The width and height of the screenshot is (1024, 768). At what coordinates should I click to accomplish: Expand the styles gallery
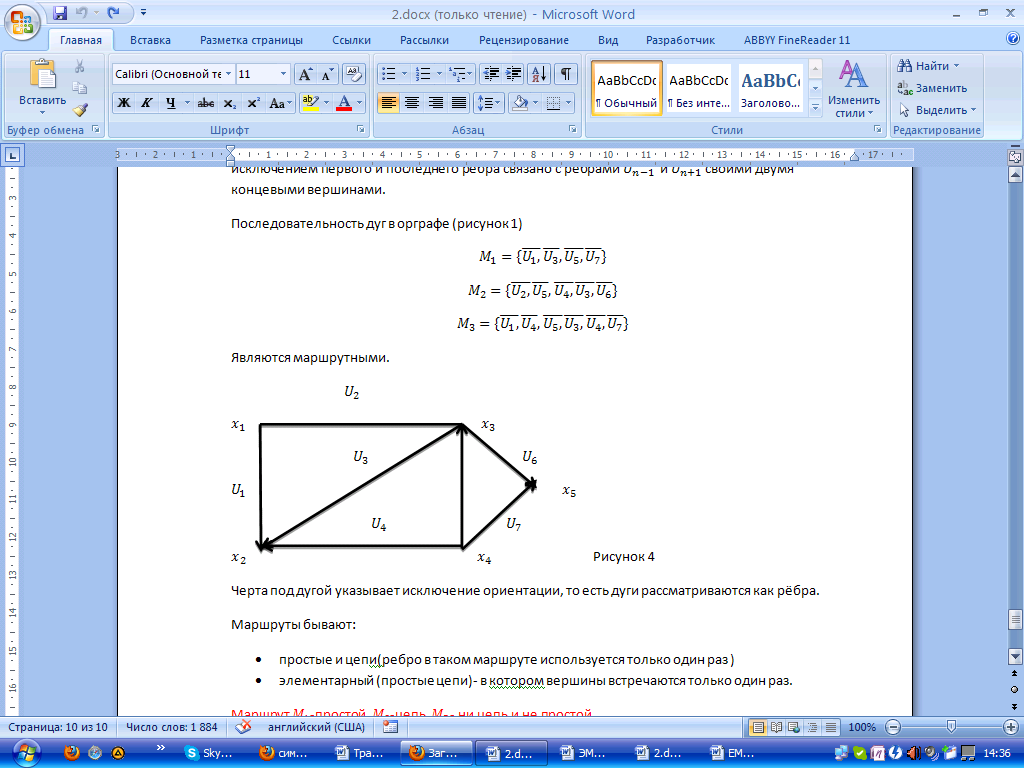(815, 107)
